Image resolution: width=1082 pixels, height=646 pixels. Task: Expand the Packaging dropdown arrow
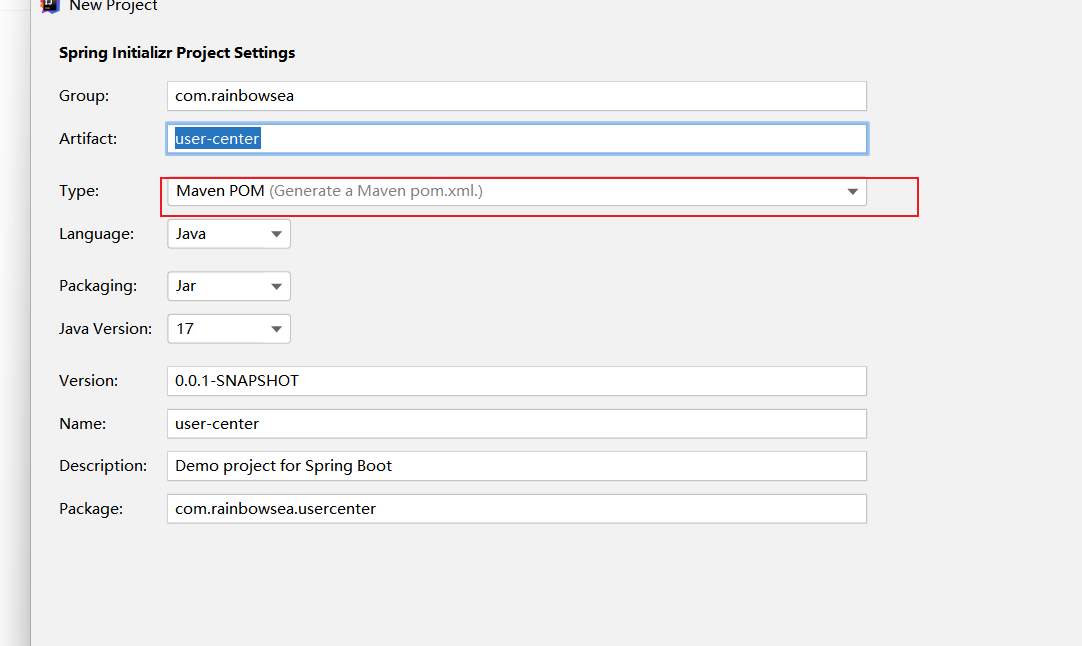(x=276, y=287)
